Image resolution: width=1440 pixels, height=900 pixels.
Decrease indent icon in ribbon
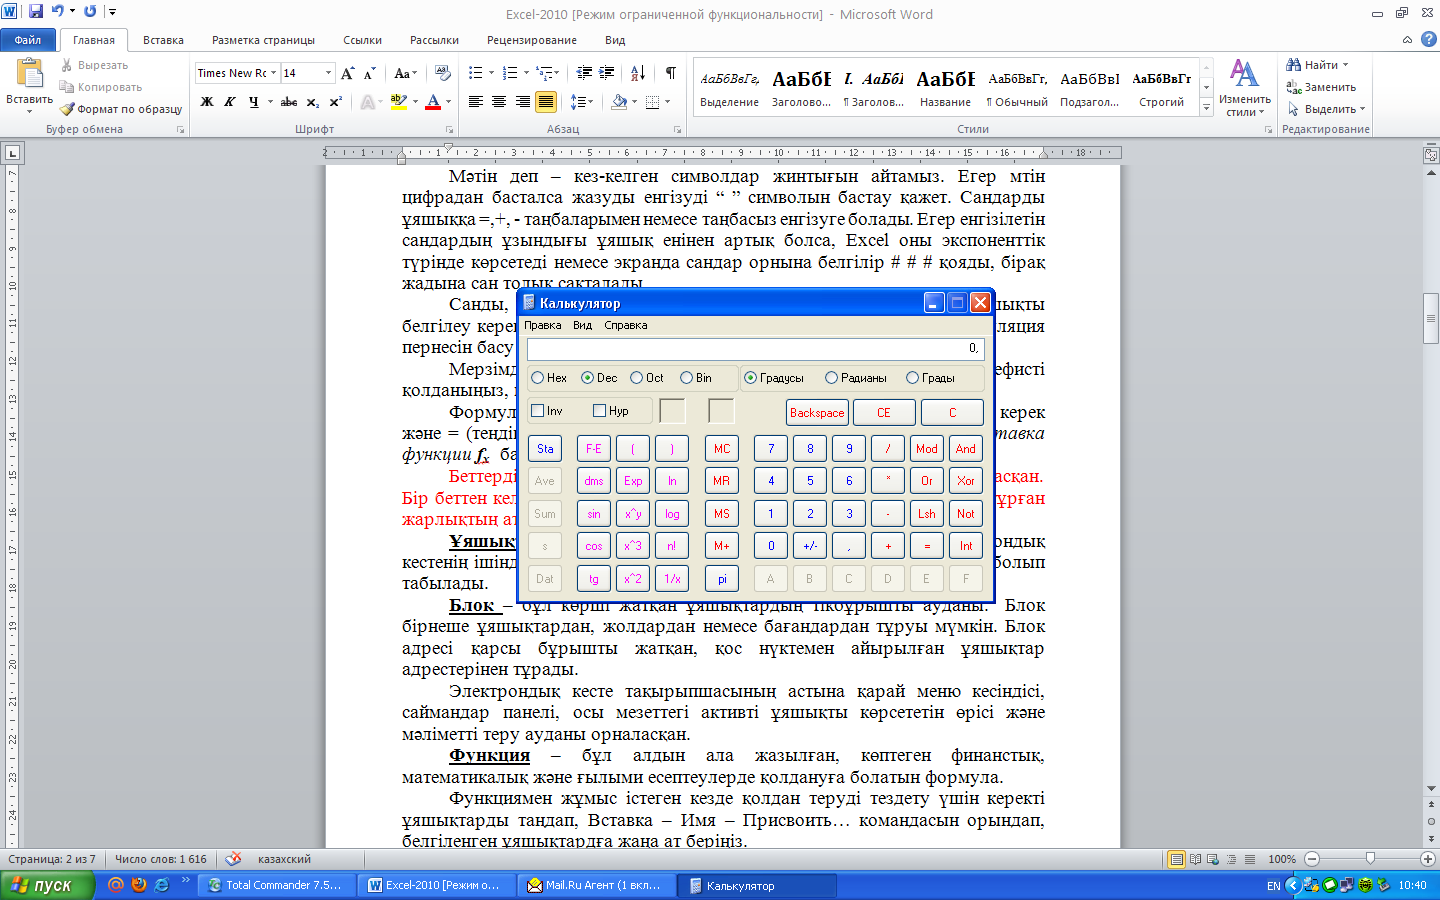(585, 73)
